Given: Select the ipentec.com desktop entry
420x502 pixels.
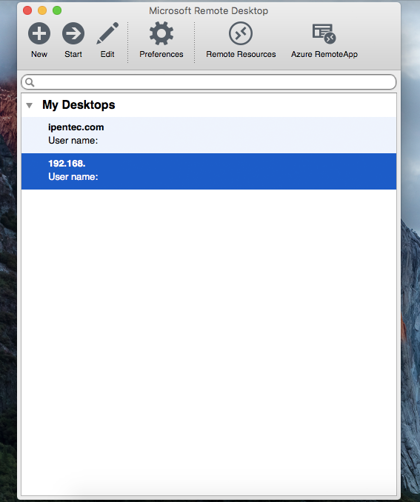Looking at the screenshot, I should (209, 135).
